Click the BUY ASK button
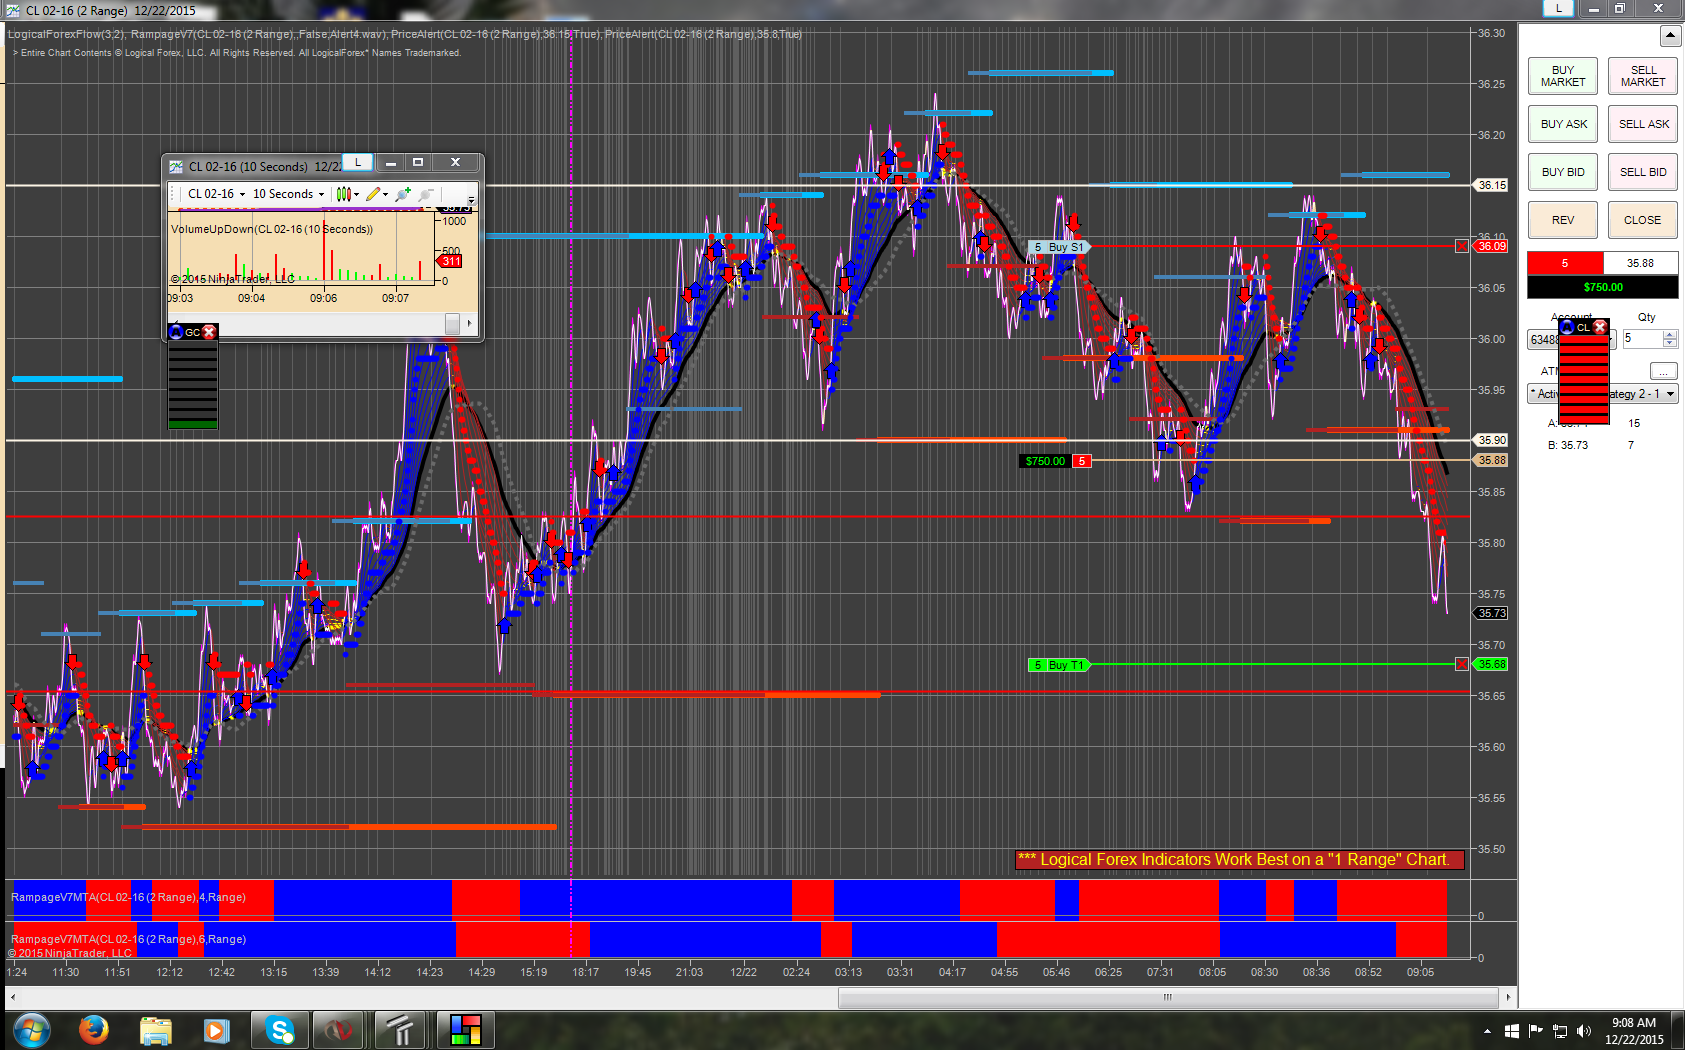1685x1050 pixels. [x=1563, y=124]
